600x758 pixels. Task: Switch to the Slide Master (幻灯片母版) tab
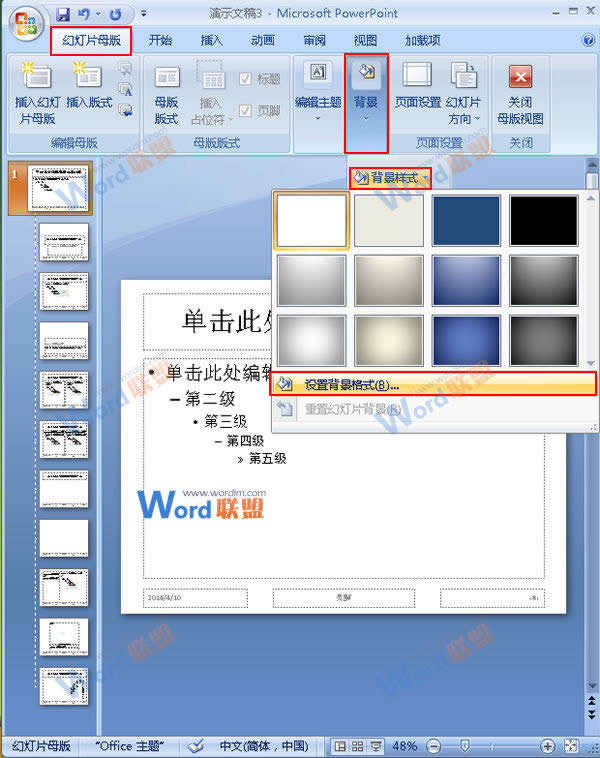tap(91, 40)
